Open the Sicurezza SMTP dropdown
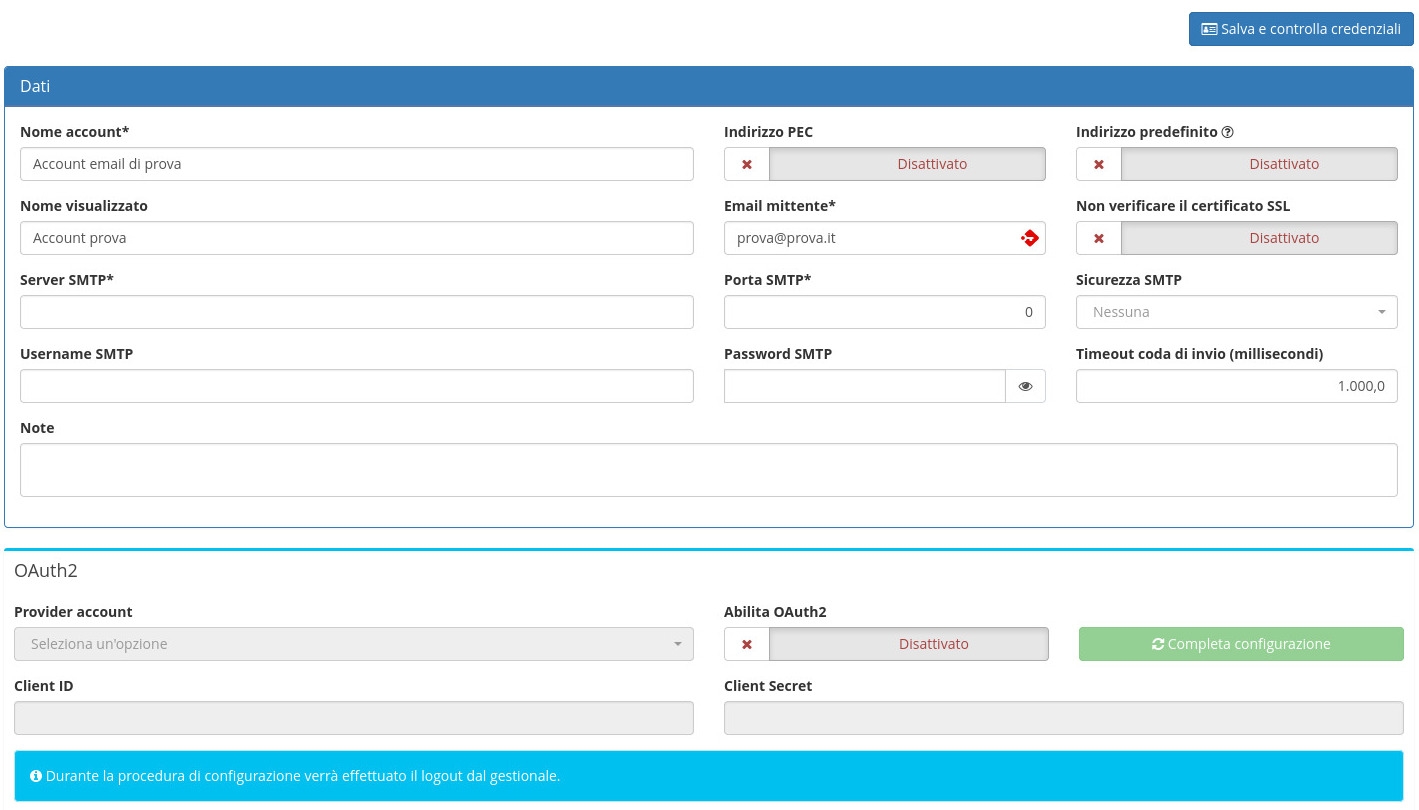The image size is (1419, 810). (1236, 312)
